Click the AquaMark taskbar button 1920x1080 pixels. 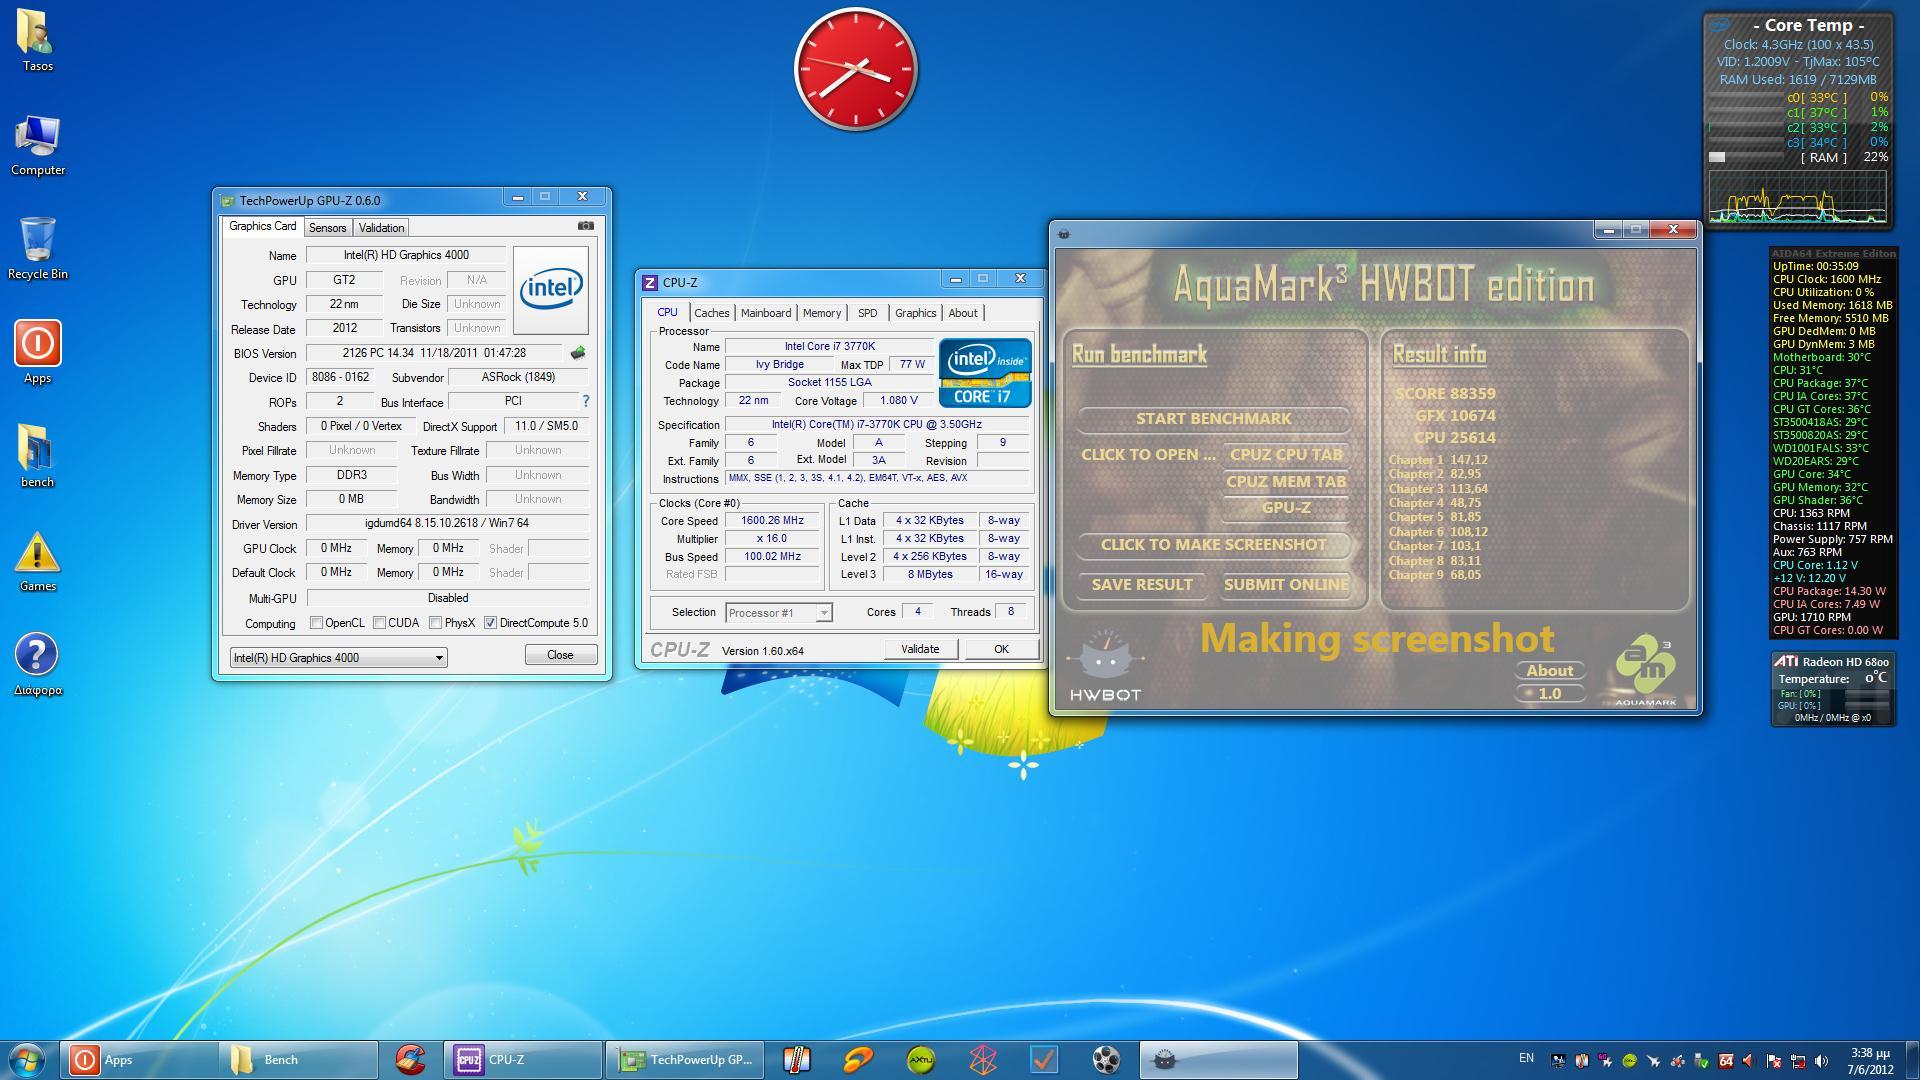coord(1219,1060)
